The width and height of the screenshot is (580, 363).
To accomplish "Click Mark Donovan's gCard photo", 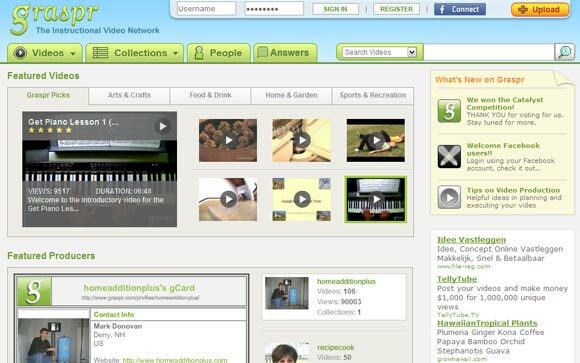I will coord(53,340).
